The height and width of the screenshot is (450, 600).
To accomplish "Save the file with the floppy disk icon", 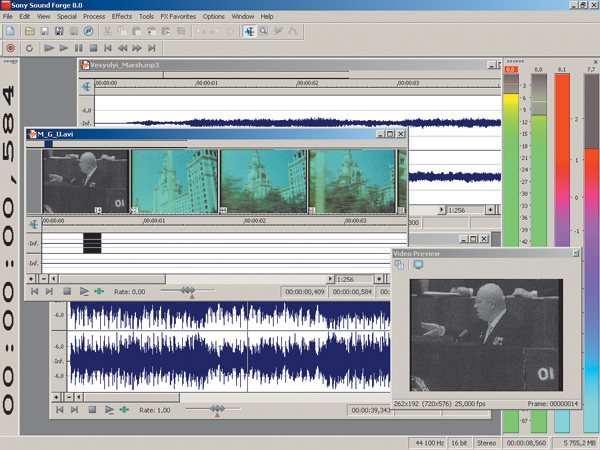I will point(44,31).
